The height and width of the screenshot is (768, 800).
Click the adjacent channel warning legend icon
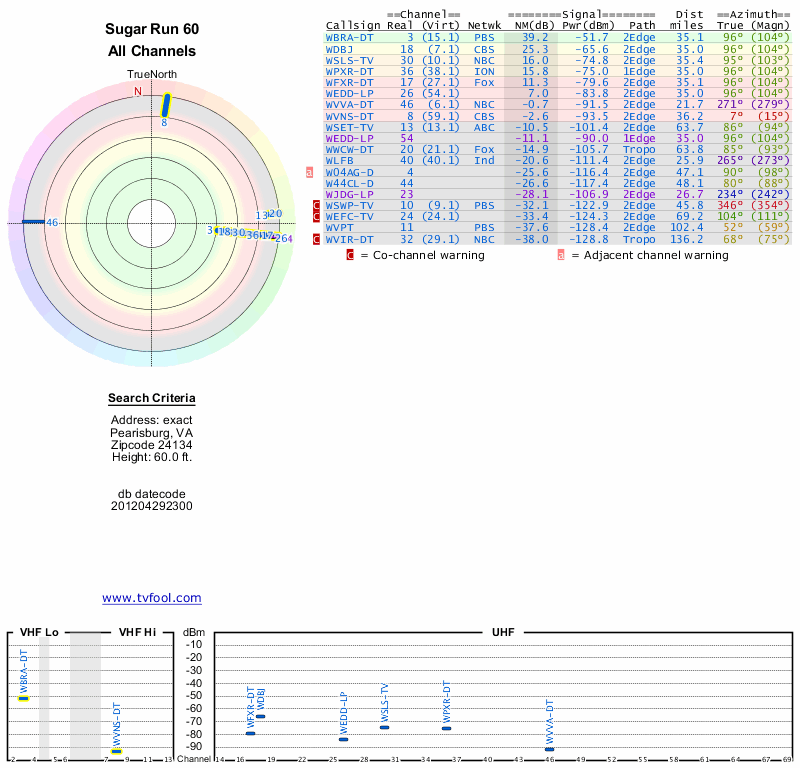tap(561, 255)
